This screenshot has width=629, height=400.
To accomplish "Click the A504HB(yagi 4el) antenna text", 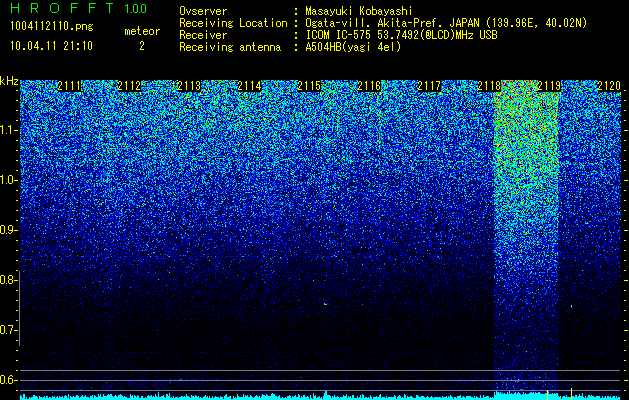I will click(x=353, y=47).
